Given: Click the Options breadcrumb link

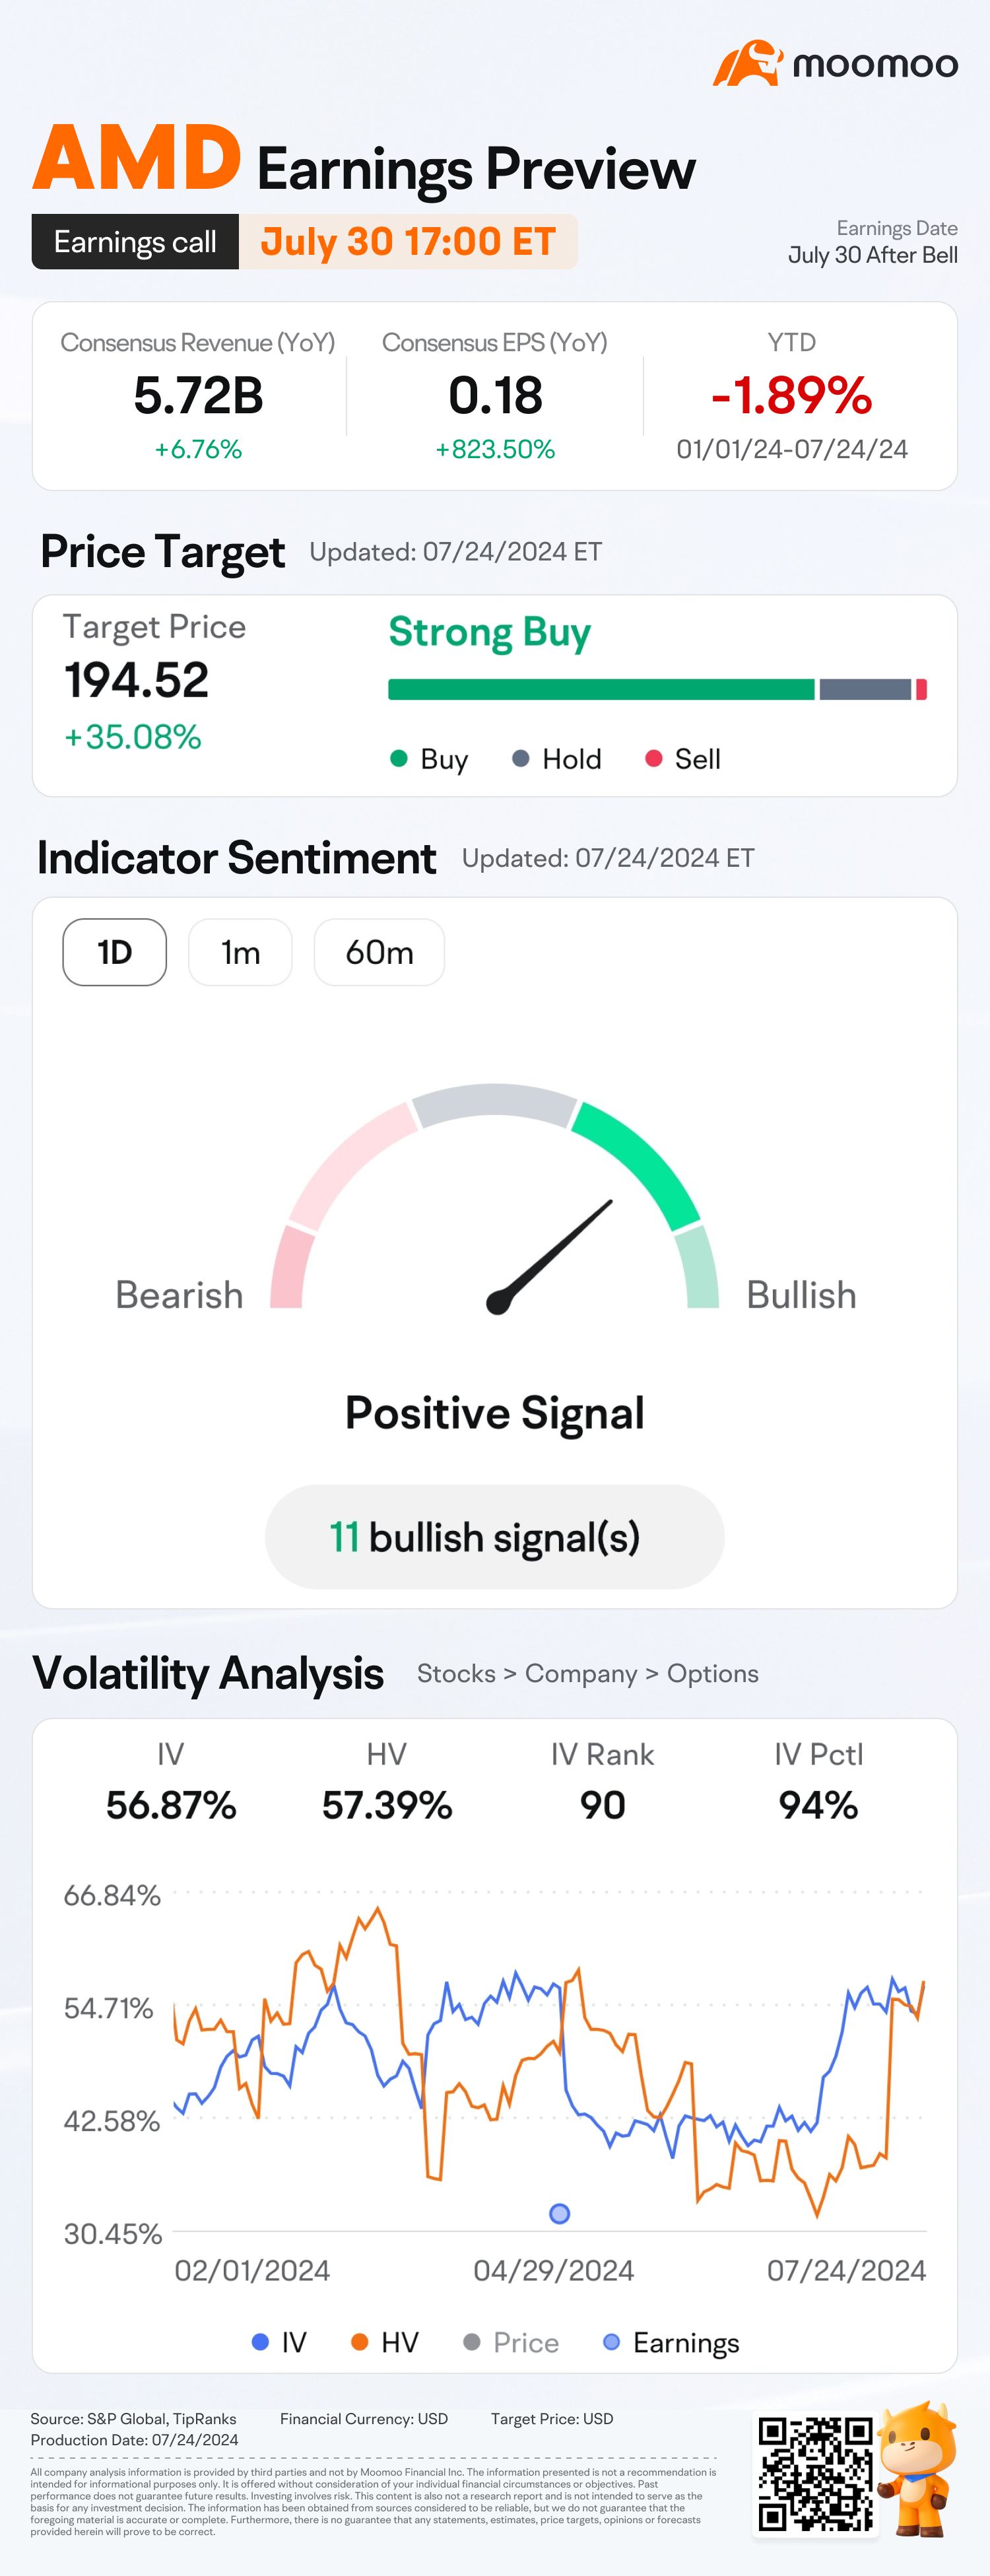Looking at the screenshot, I should tap(712, 1673).
